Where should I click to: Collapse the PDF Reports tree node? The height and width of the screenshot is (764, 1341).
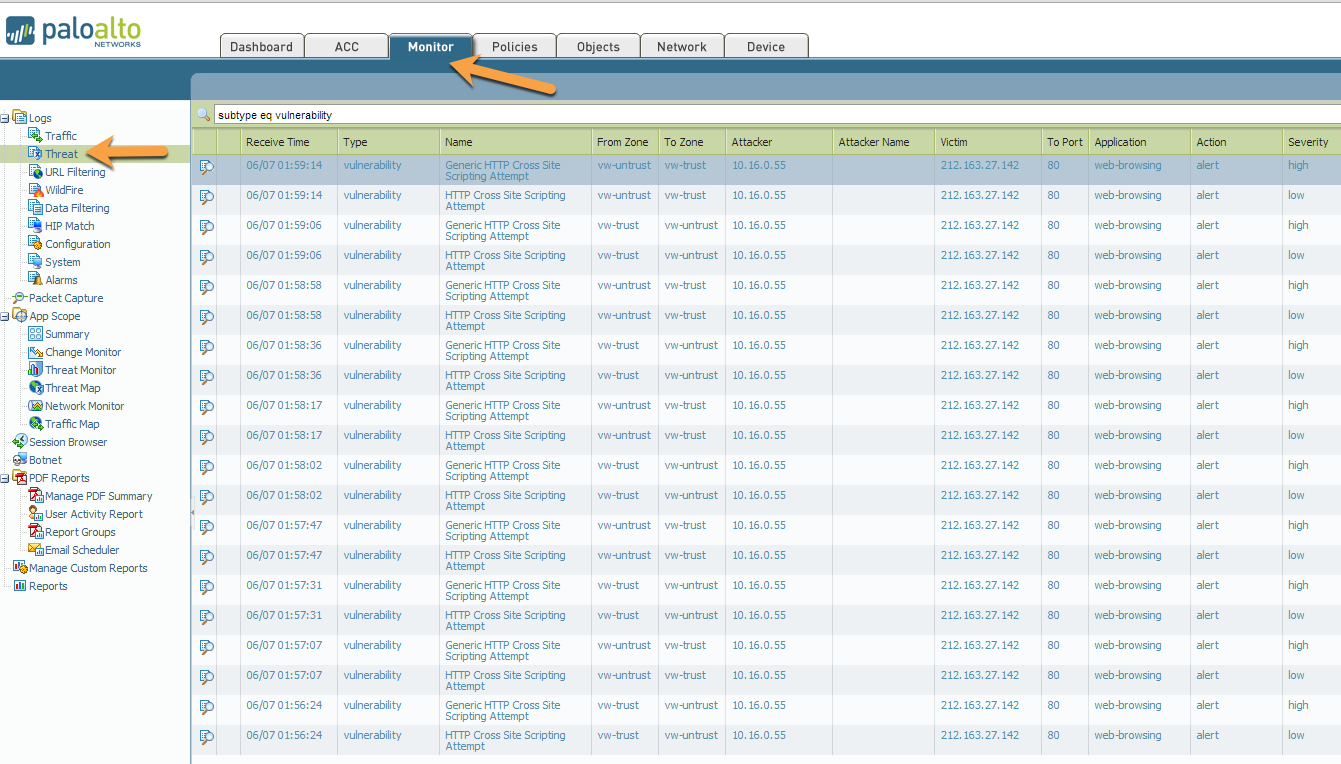[5, 478]
